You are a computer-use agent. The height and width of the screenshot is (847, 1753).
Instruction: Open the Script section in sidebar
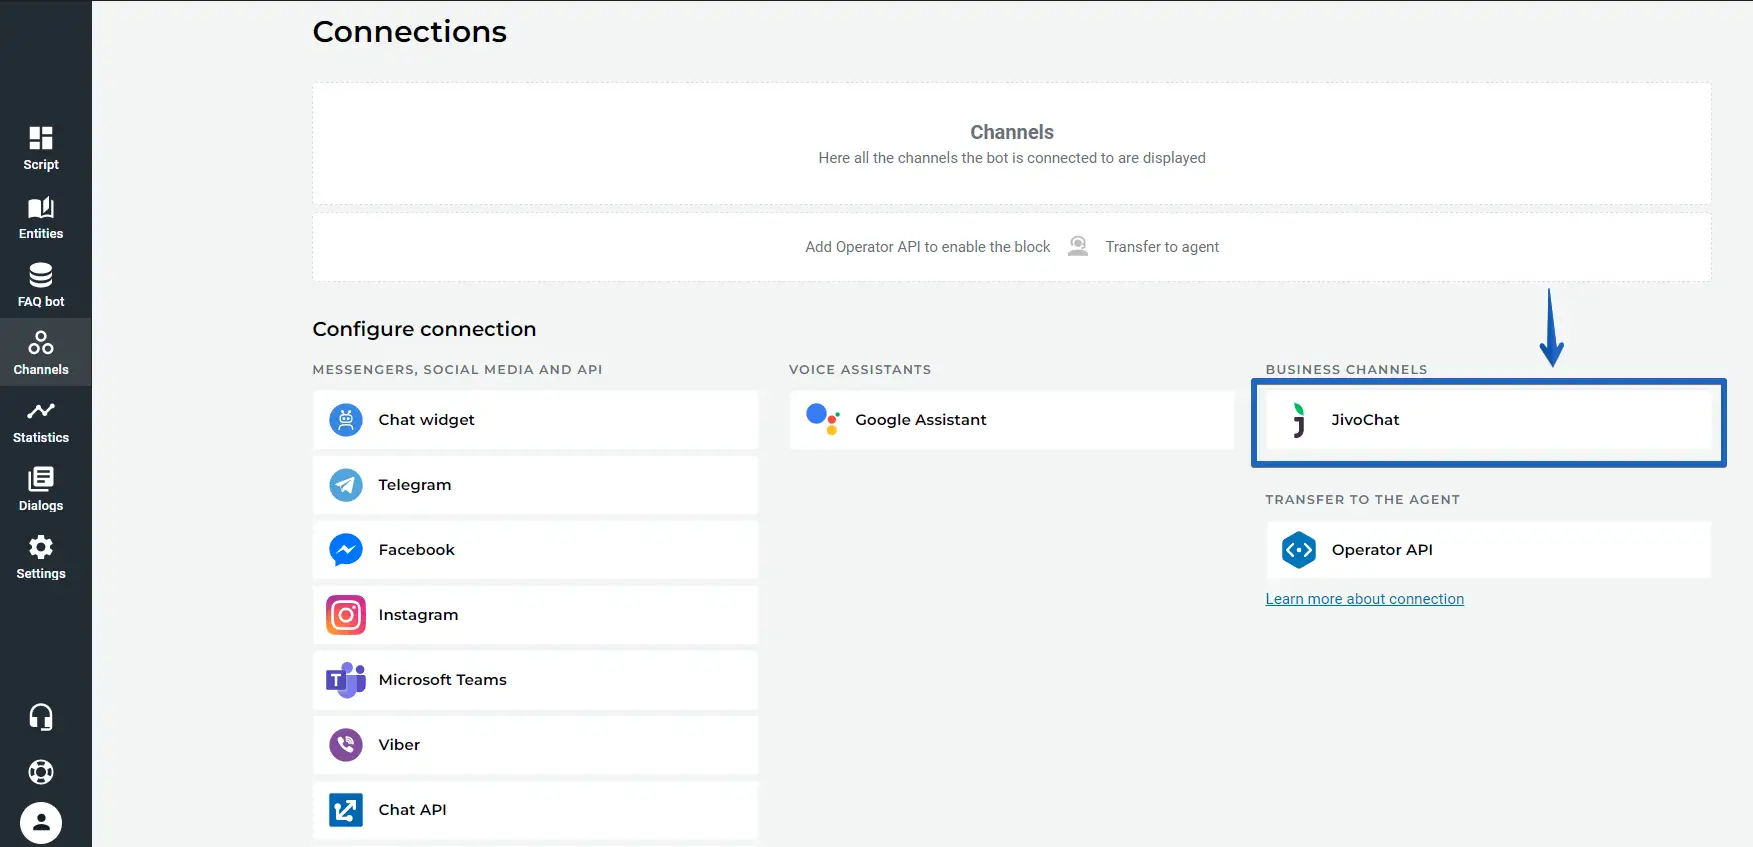41,148
